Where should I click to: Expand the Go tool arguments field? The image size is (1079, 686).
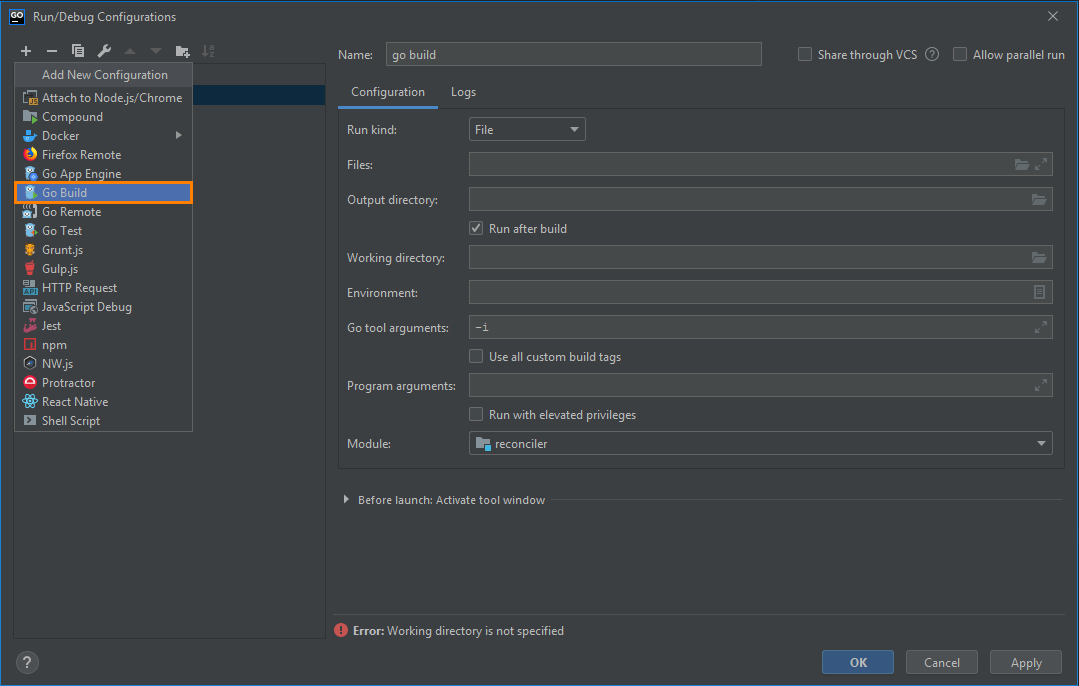(x=1040, y=327)
